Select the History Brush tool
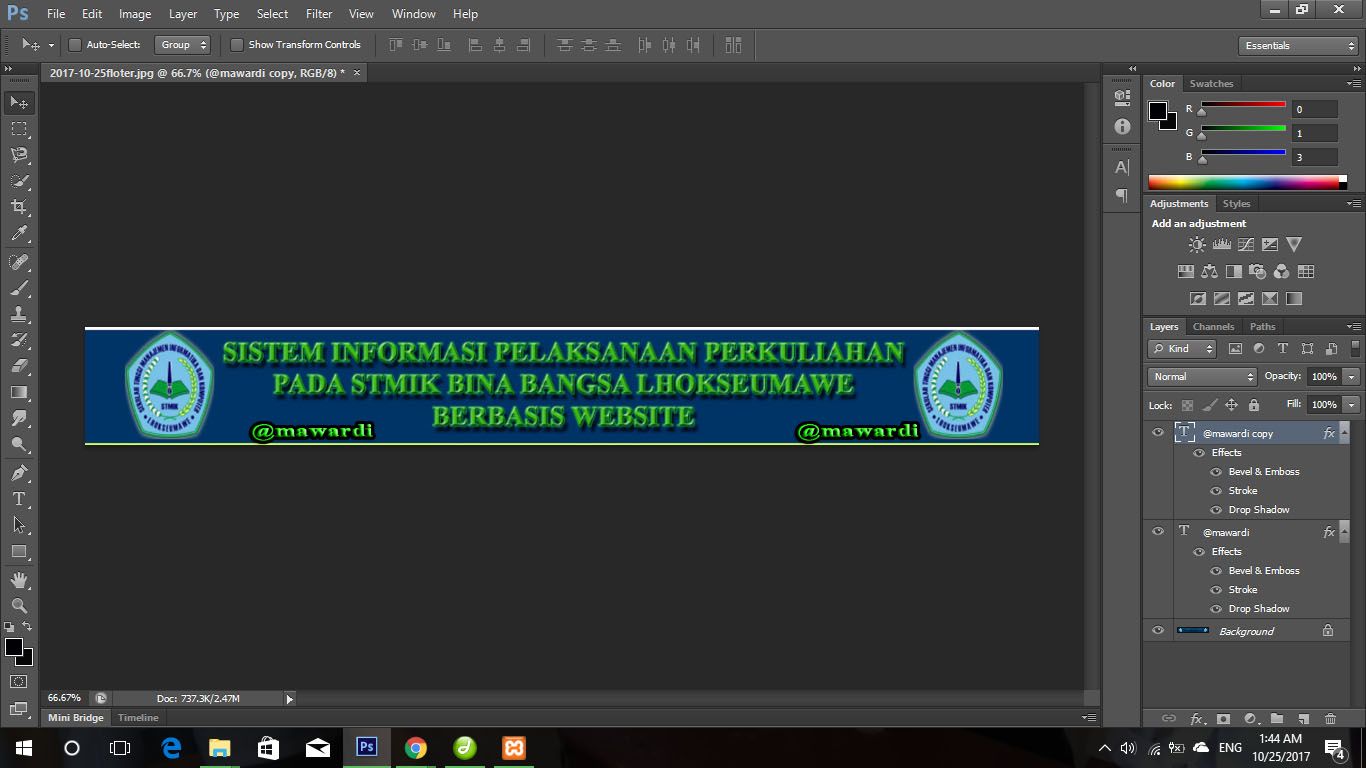This screenshot has width=1366, height=768. click(x=19, y=340)
